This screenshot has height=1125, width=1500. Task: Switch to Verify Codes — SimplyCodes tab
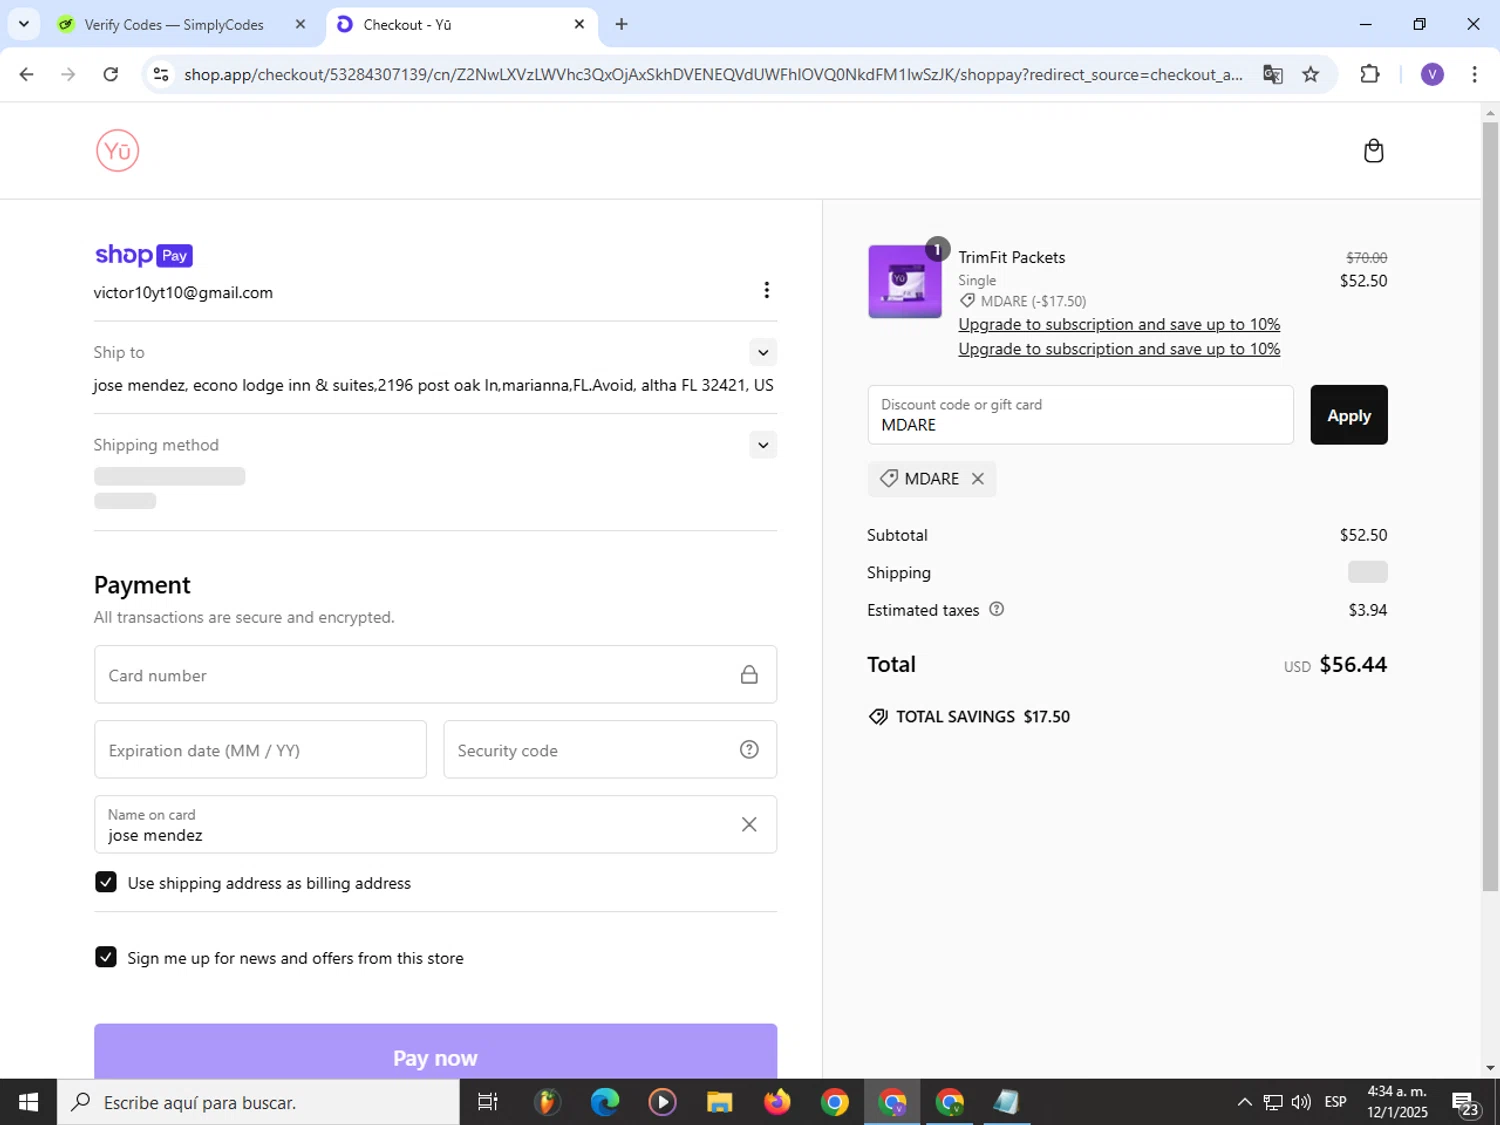[174, 24]
